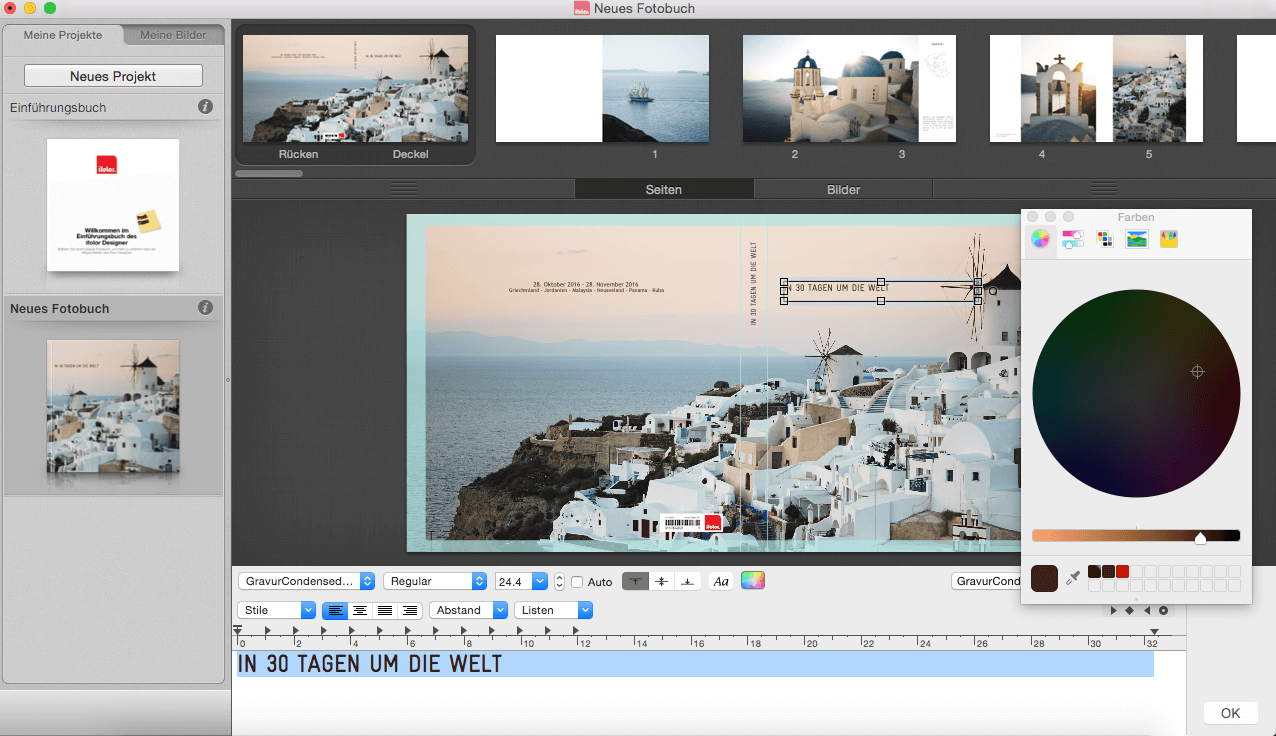Open the text color picker button
The image size is (1276, 736).
(752, 581)
